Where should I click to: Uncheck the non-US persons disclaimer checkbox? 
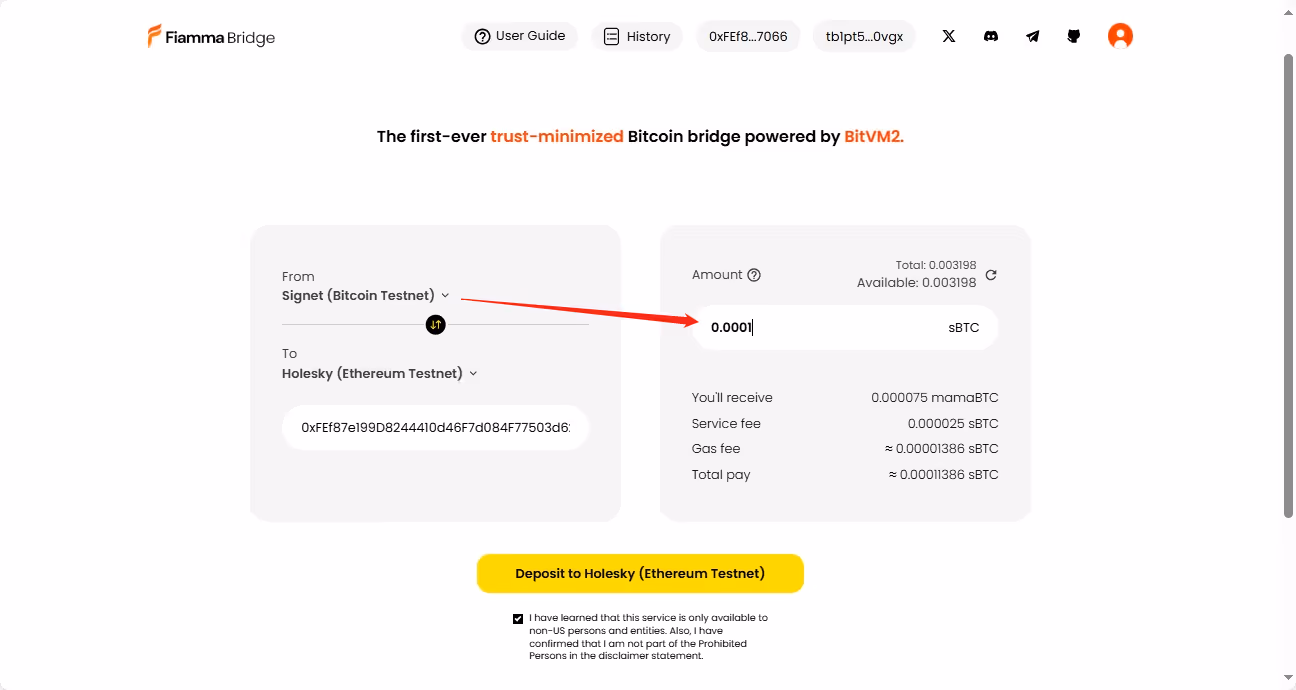[x=518, y=619]
